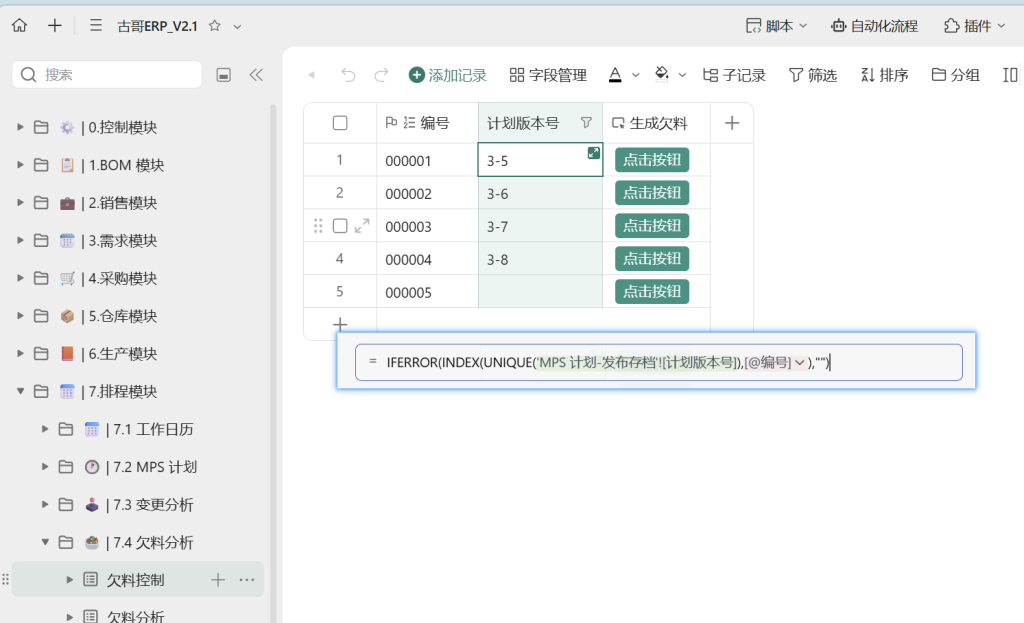This screenshot has width=1024, height=623.
Task: Open 排序 sort options
Action: pyautogui.click(x=885, y=75)
